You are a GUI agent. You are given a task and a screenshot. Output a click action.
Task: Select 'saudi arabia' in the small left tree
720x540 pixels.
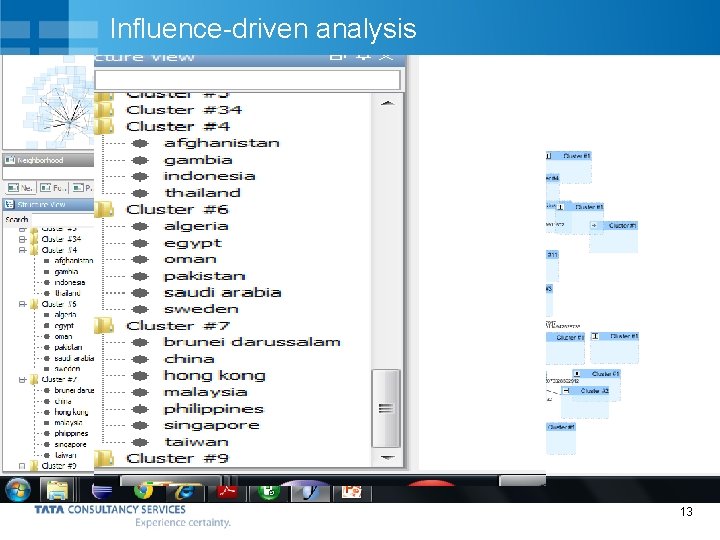(x=74, y=358)
